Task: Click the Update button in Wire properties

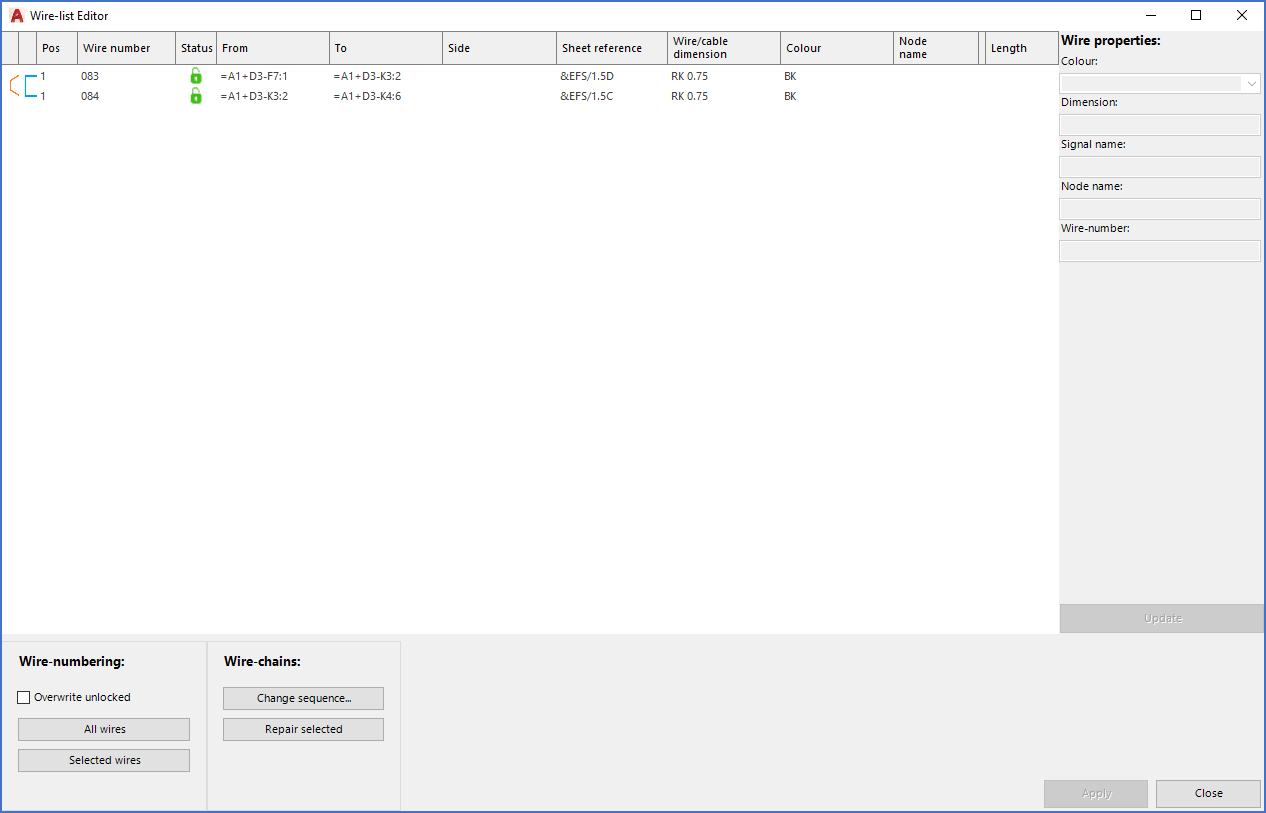Action: click(x=1162, y=618)
